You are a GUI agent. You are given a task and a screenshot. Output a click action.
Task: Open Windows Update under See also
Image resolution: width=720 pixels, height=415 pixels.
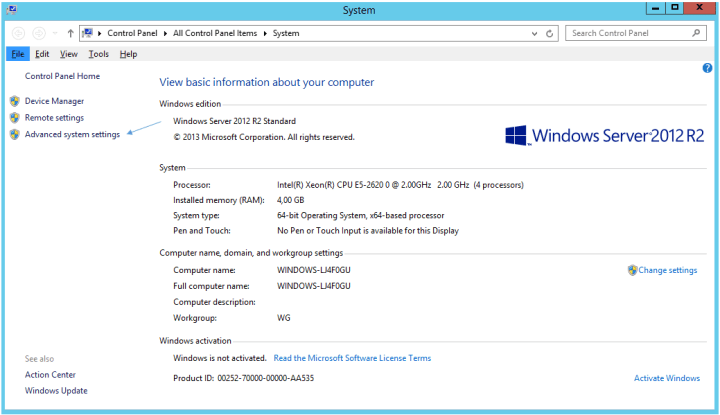click(x=56, y=391)
